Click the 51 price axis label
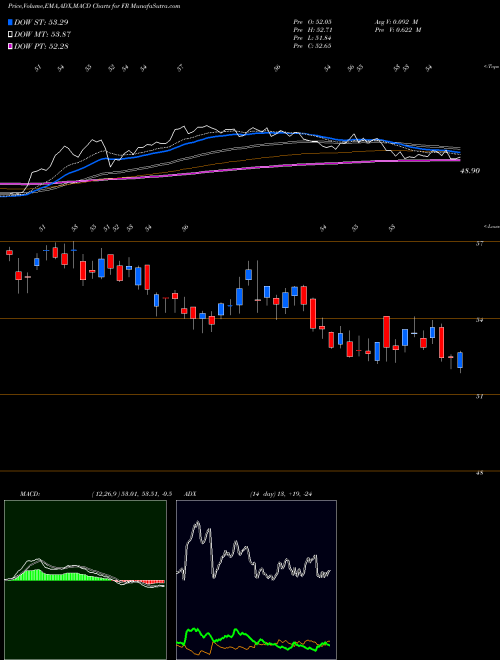 click(479, 397)
